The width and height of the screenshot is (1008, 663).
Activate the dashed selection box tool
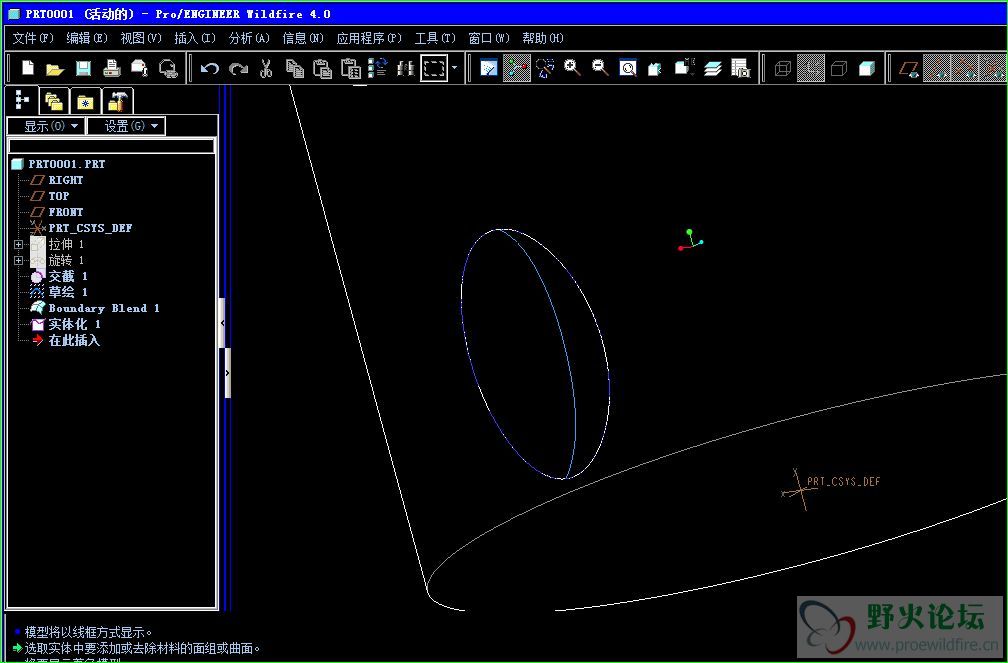pos(434,68)
